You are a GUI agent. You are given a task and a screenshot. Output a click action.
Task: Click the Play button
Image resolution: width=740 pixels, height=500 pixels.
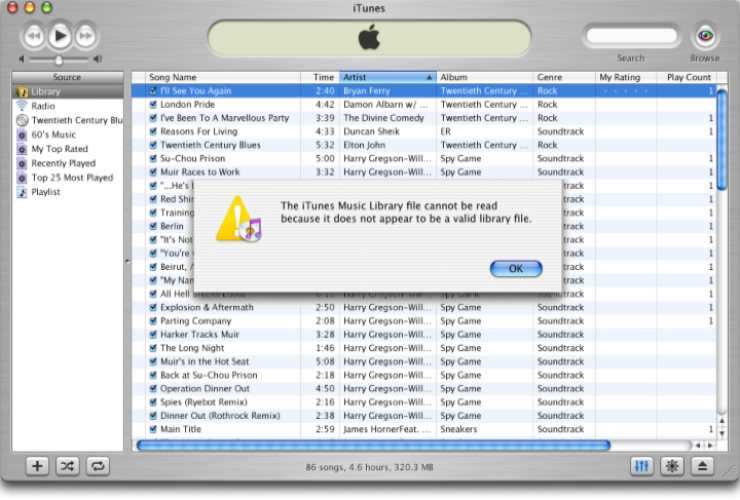coord(59,36)
